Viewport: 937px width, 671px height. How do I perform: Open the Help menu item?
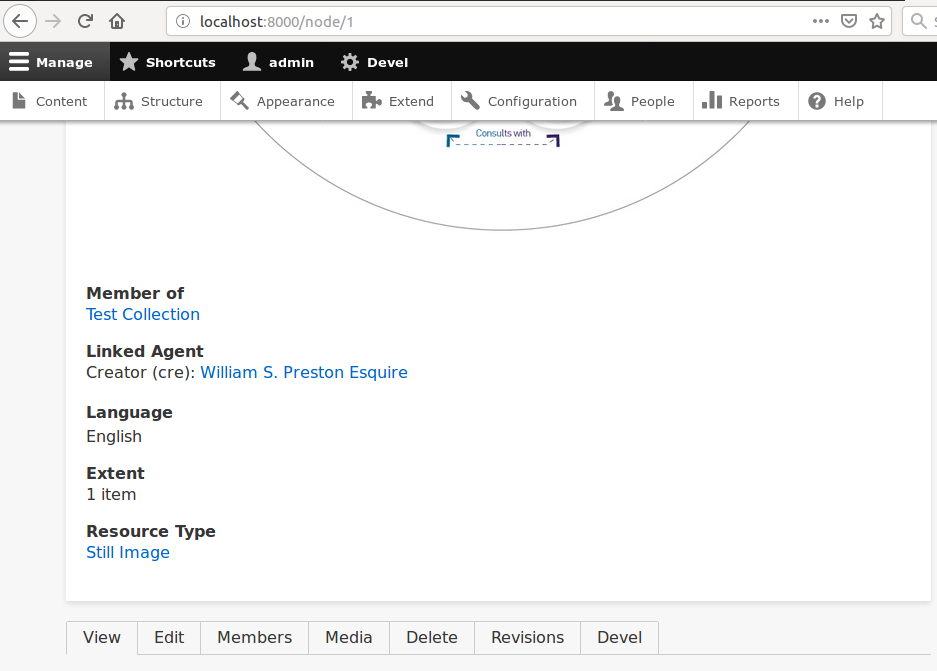(836, 101)
